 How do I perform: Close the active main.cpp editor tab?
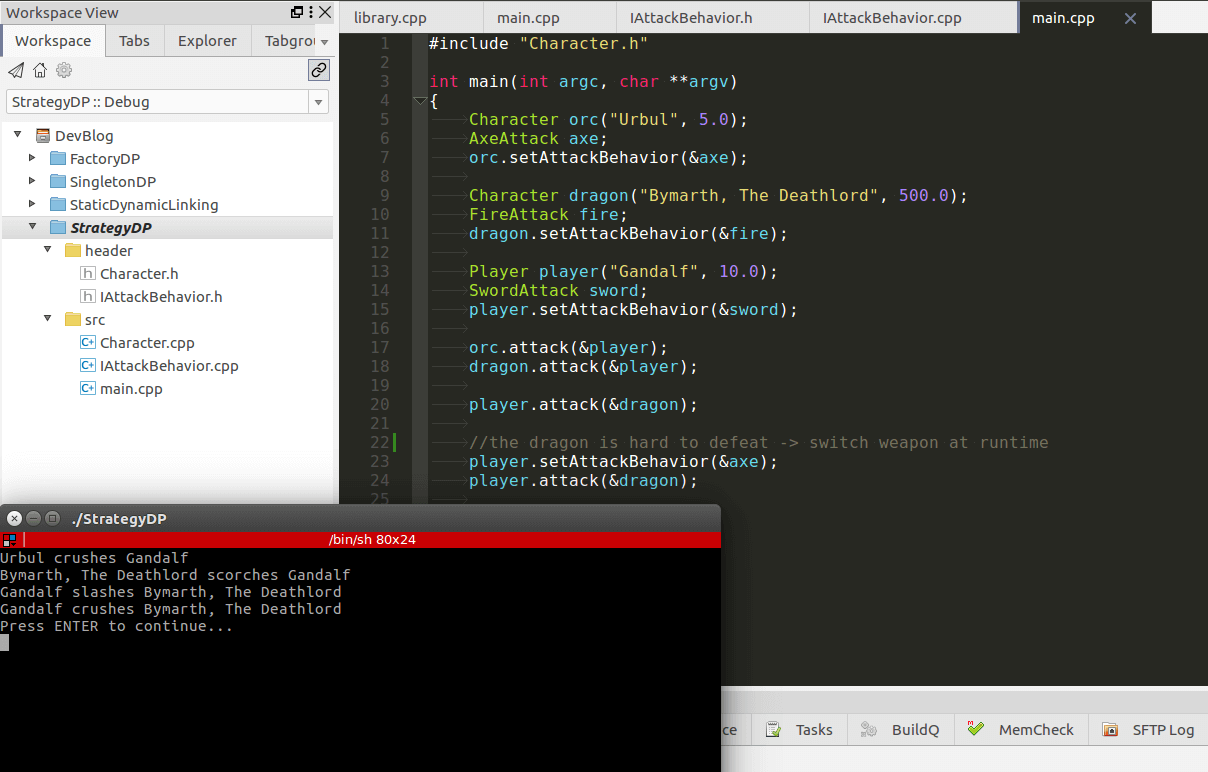tap(1130, 19)
